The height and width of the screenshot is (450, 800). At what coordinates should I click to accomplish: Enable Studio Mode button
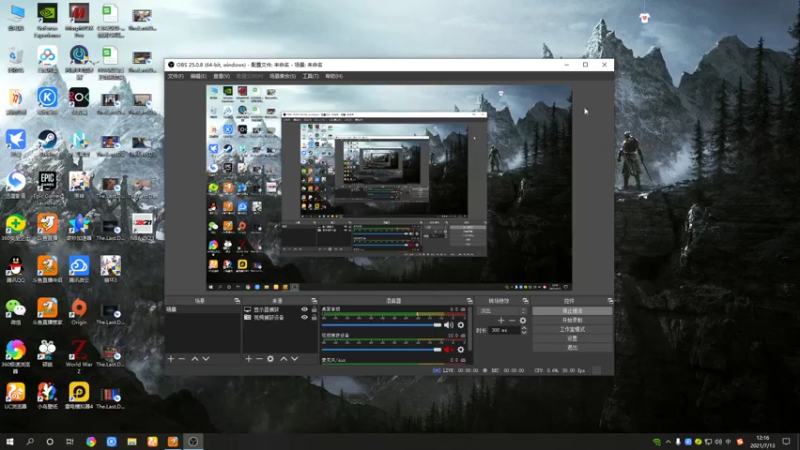pos(572,329)
